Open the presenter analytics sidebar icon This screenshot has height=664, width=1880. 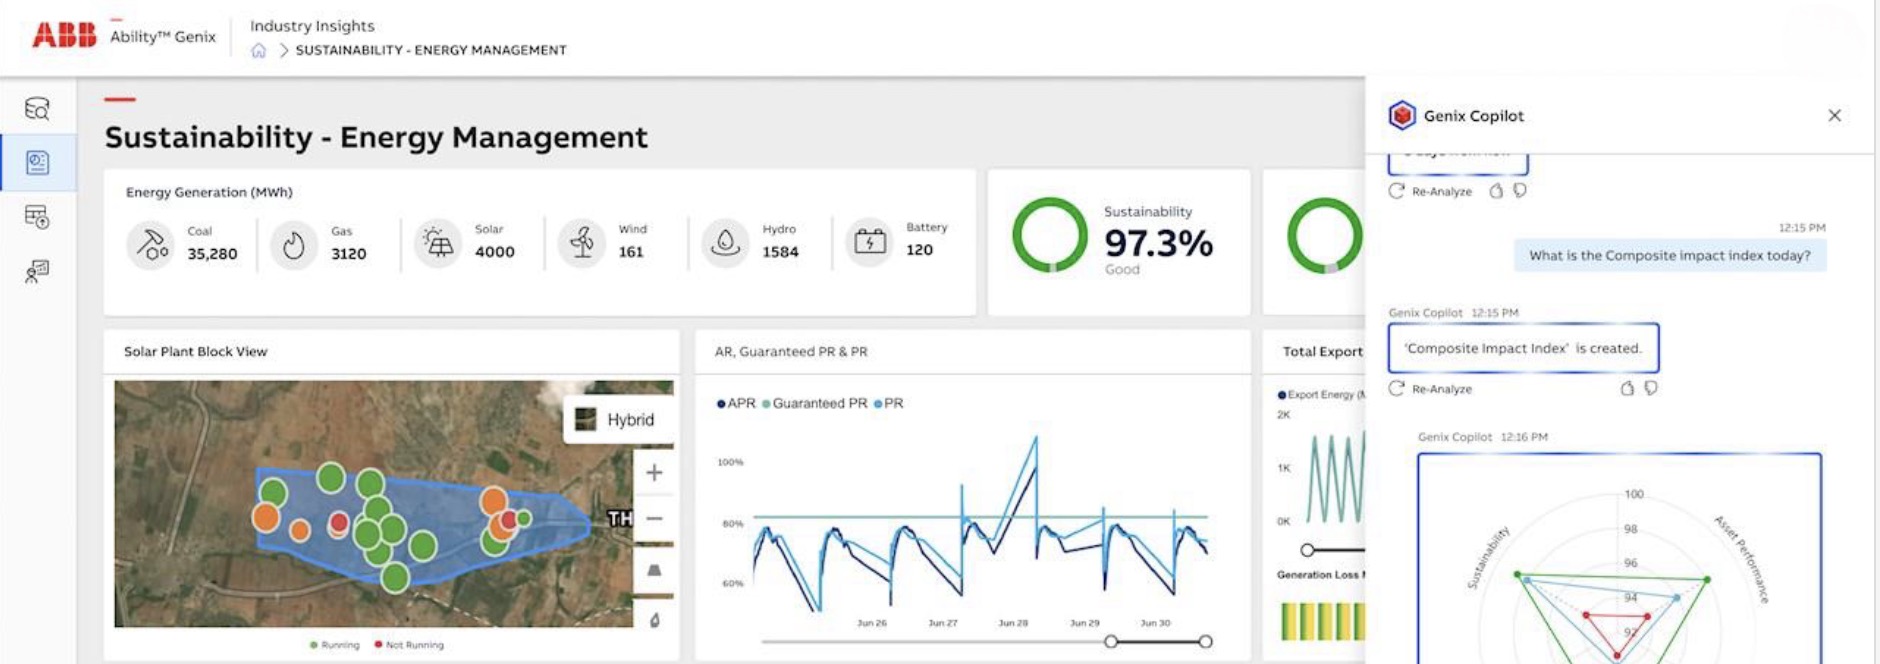[37, 271]
